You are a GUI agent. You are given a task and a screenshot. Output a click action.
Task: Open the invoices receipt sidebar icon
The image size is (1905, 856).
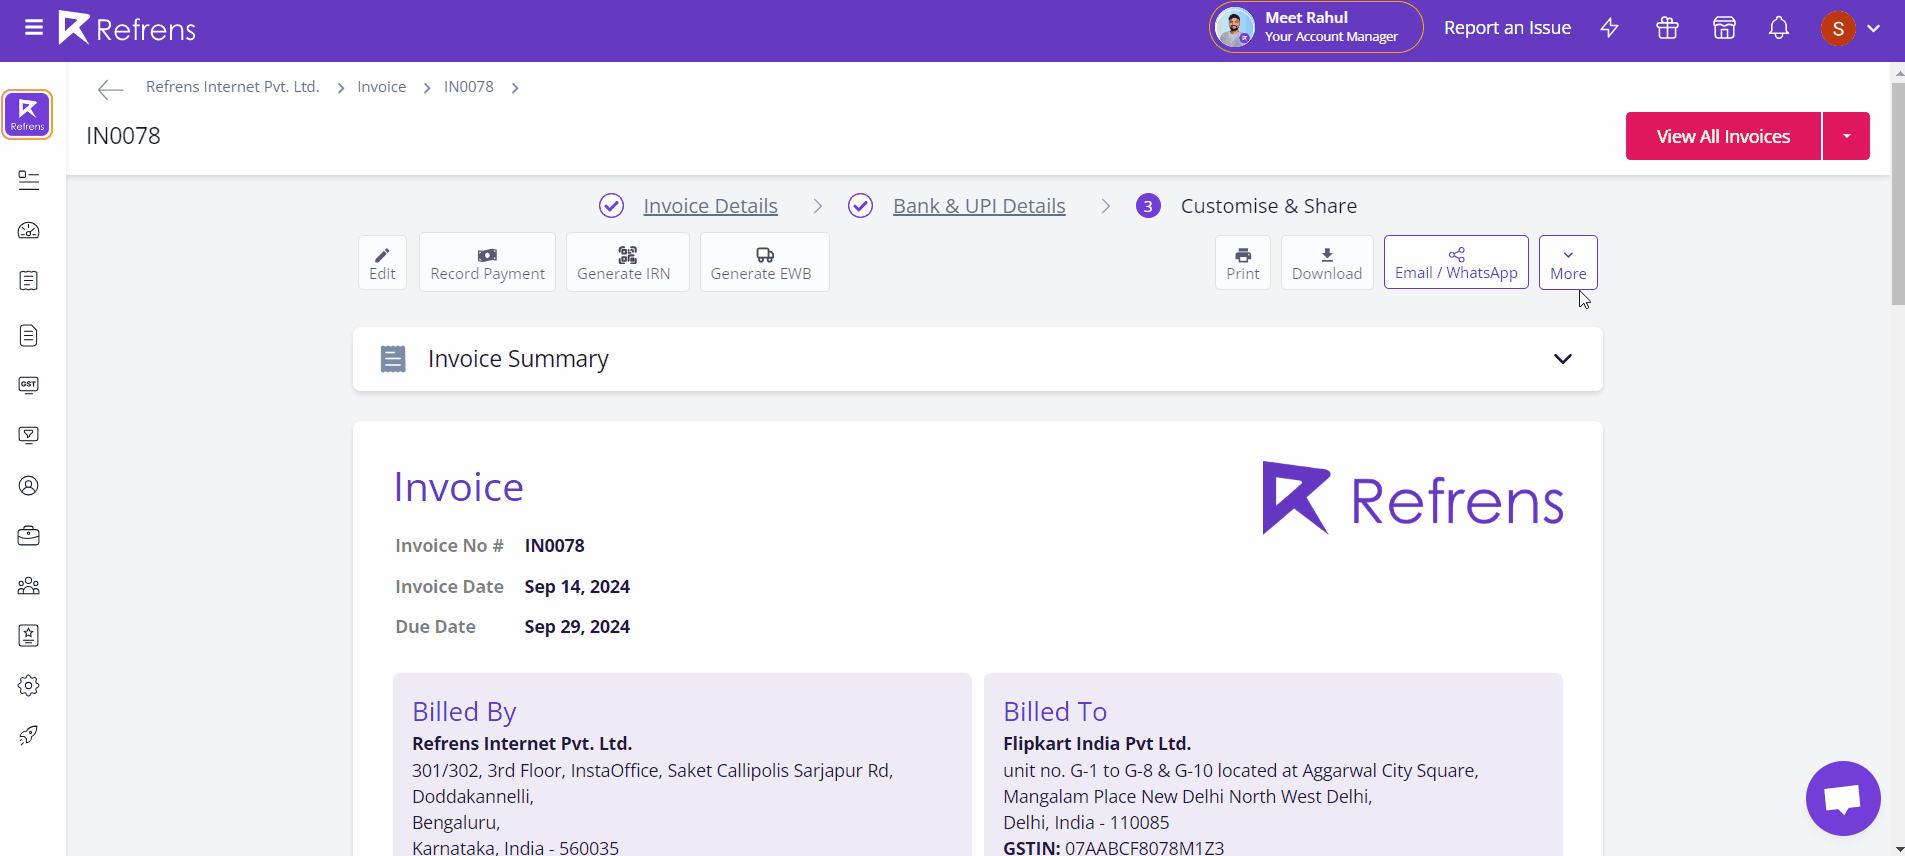pos(29,281)
